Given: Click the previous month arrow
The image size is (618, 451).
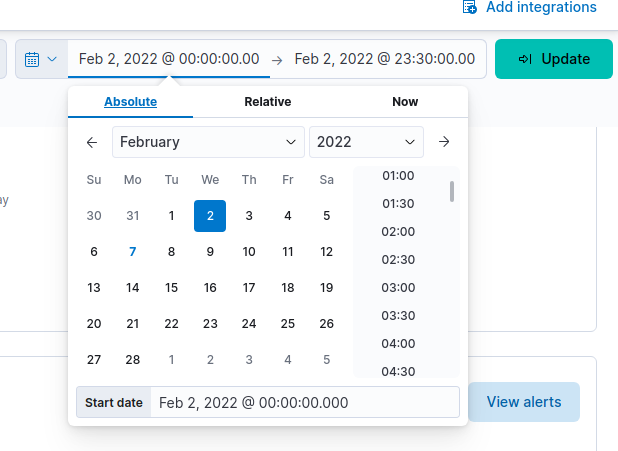Looking at the screenshot, I should tap(92, 142).
